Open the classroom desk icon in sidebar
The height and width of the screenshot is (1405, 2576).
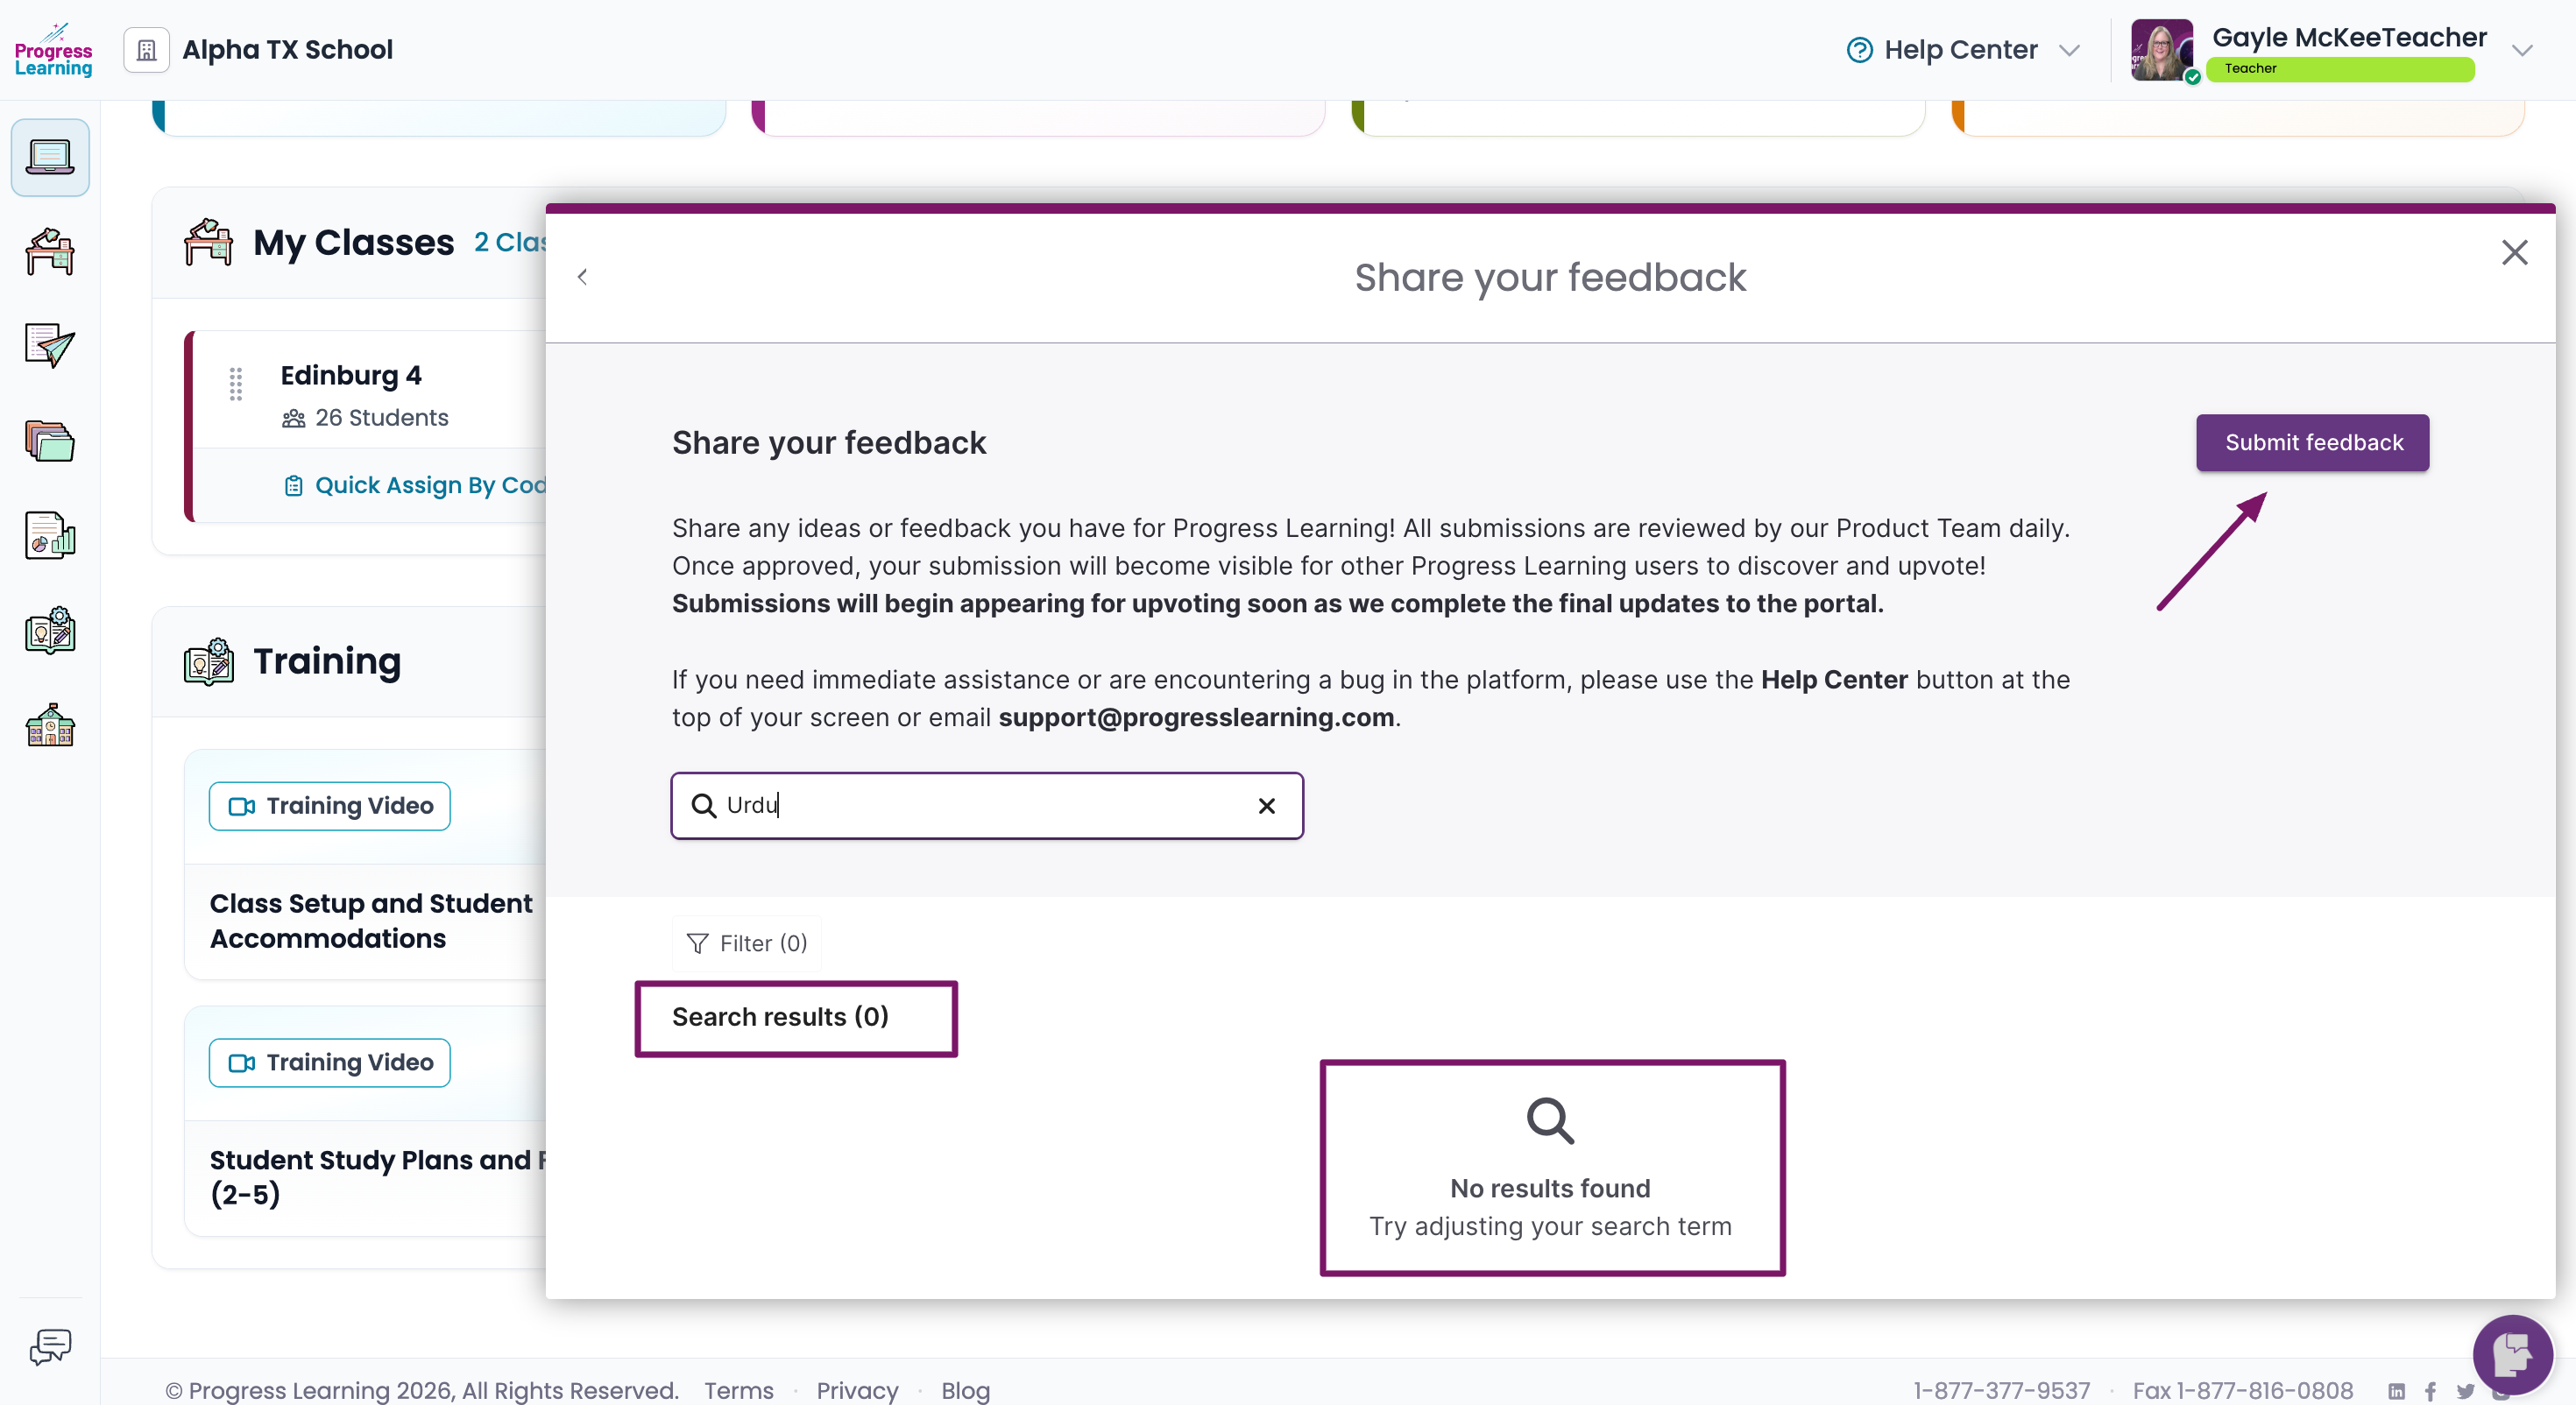(50, 252)
